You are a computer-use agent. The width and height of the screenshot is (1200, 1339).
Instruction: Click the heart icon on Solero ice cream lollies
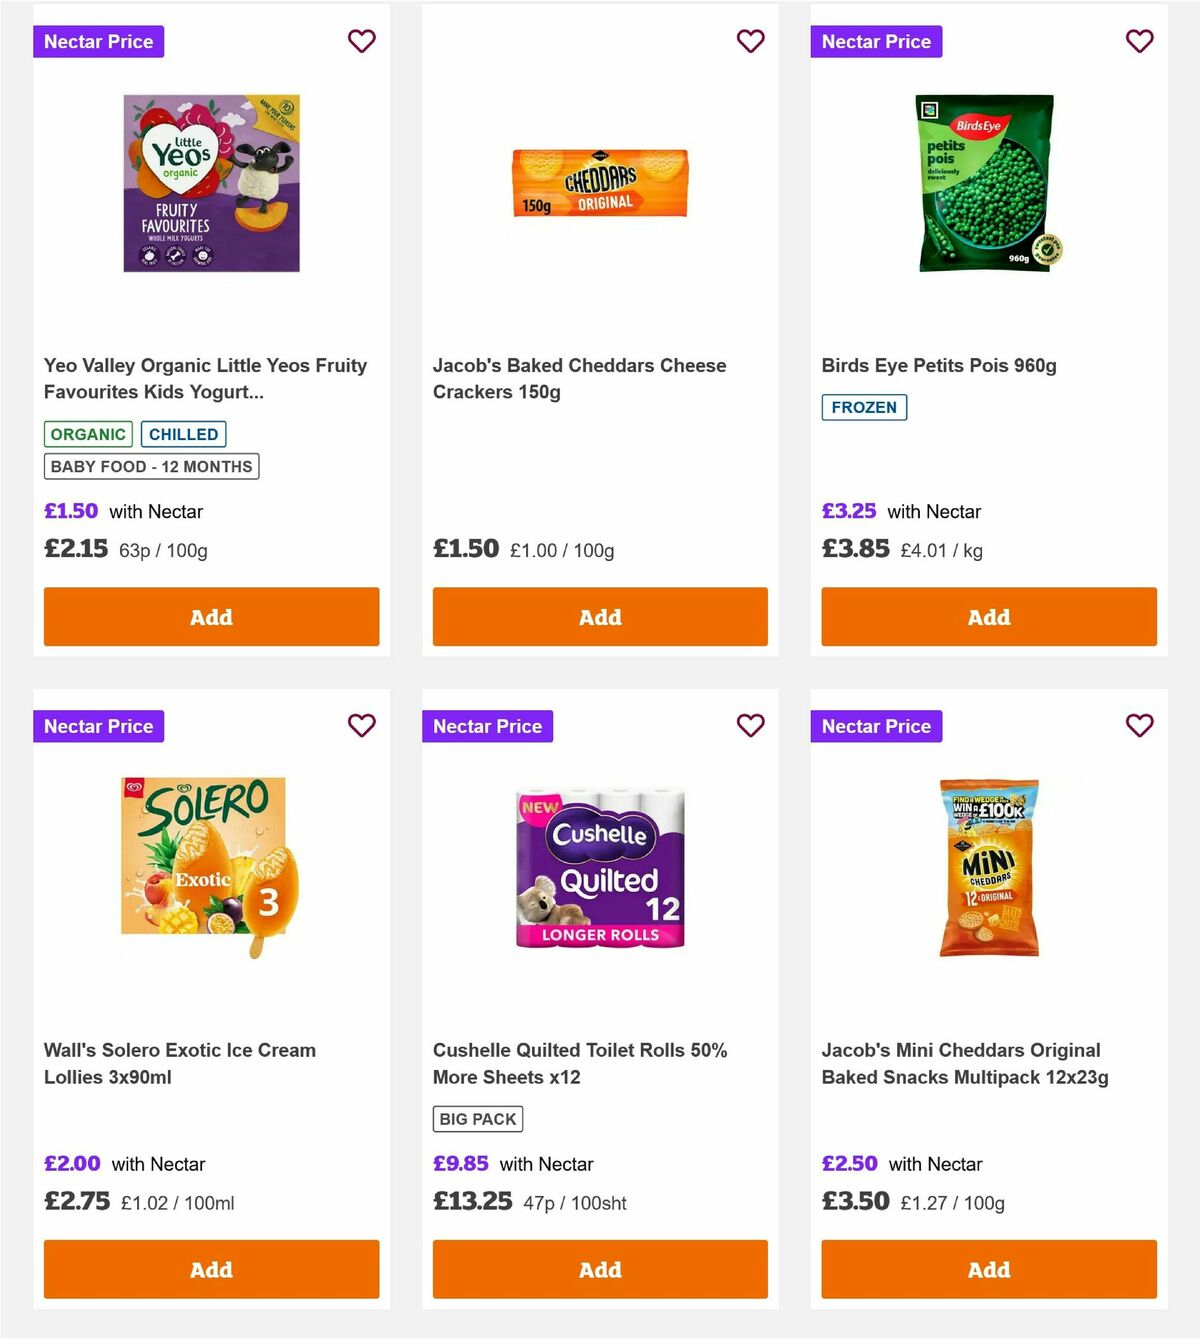[x=361, y=726]
